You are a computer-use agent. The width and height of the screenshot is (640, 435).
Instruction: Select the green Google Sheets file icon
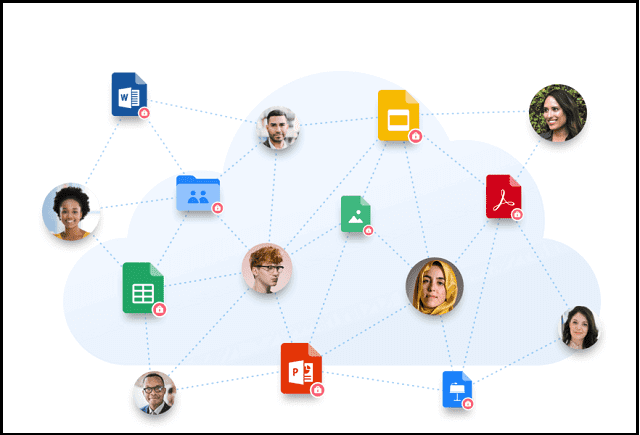click(143, 288)
